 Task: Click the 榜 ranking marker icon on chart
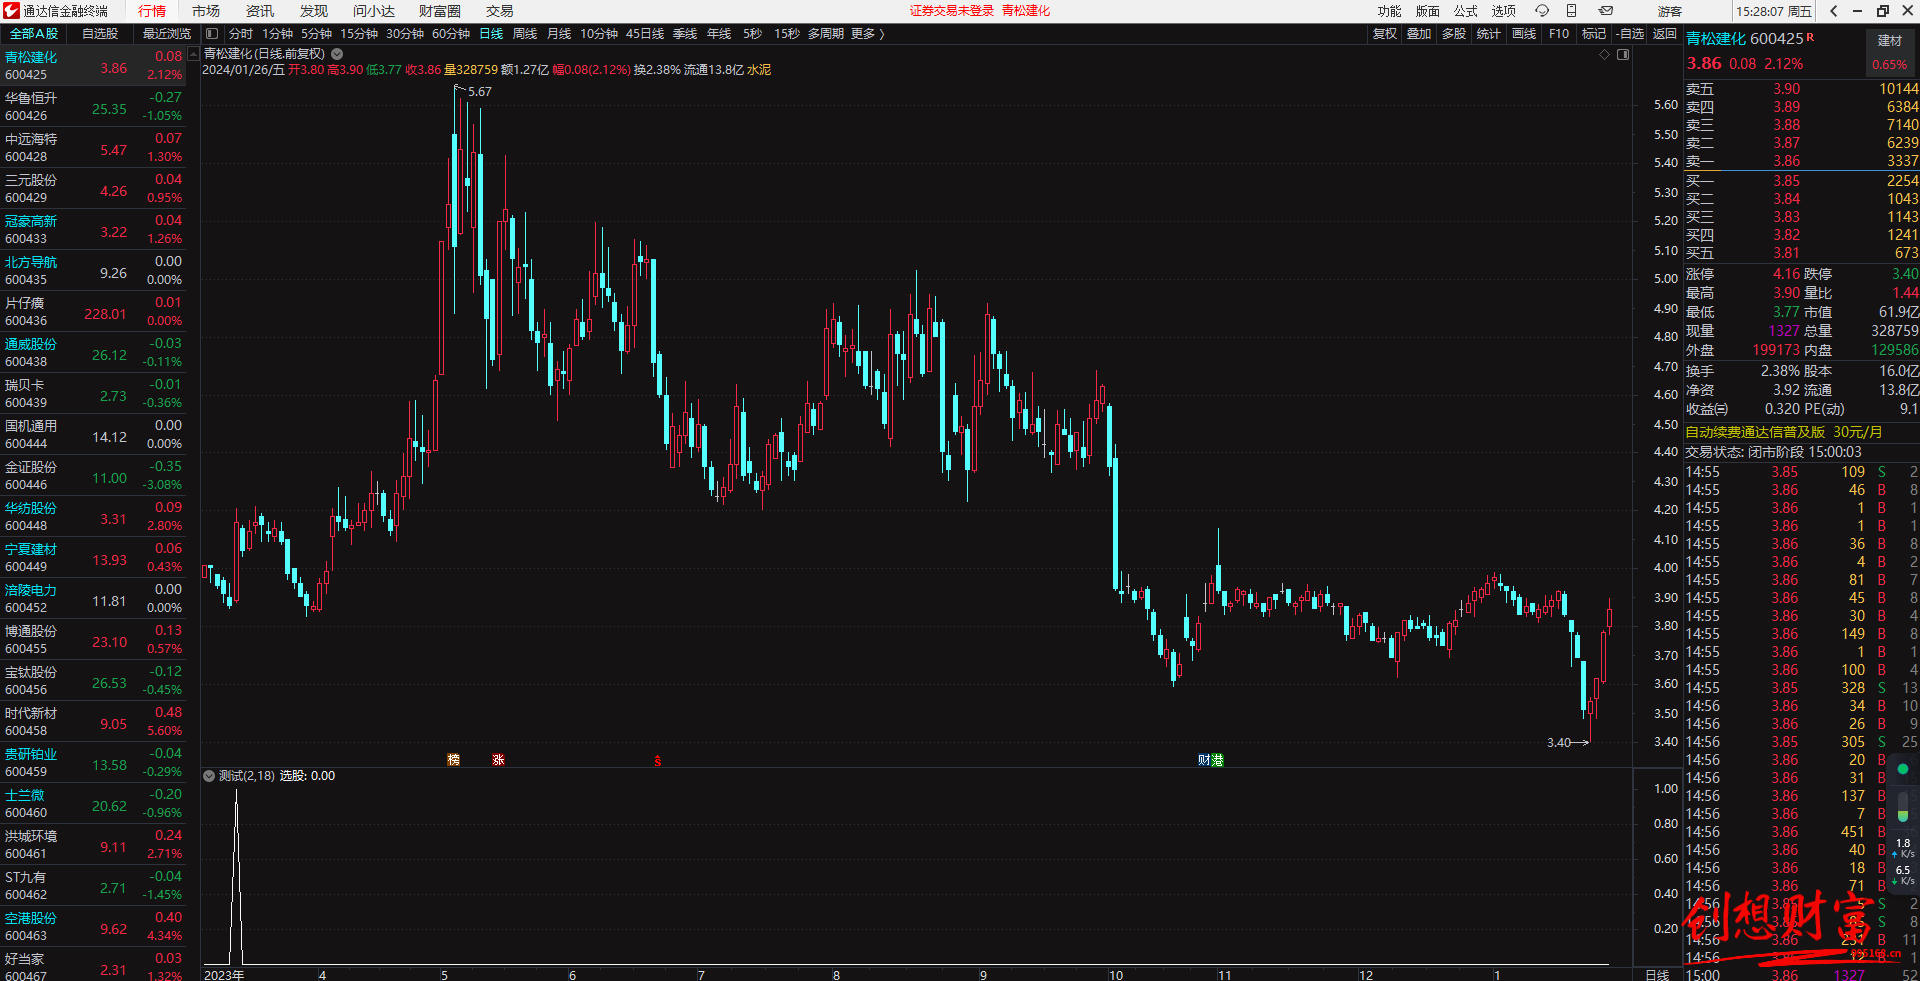pyautogui.click(x=453, y=760)
